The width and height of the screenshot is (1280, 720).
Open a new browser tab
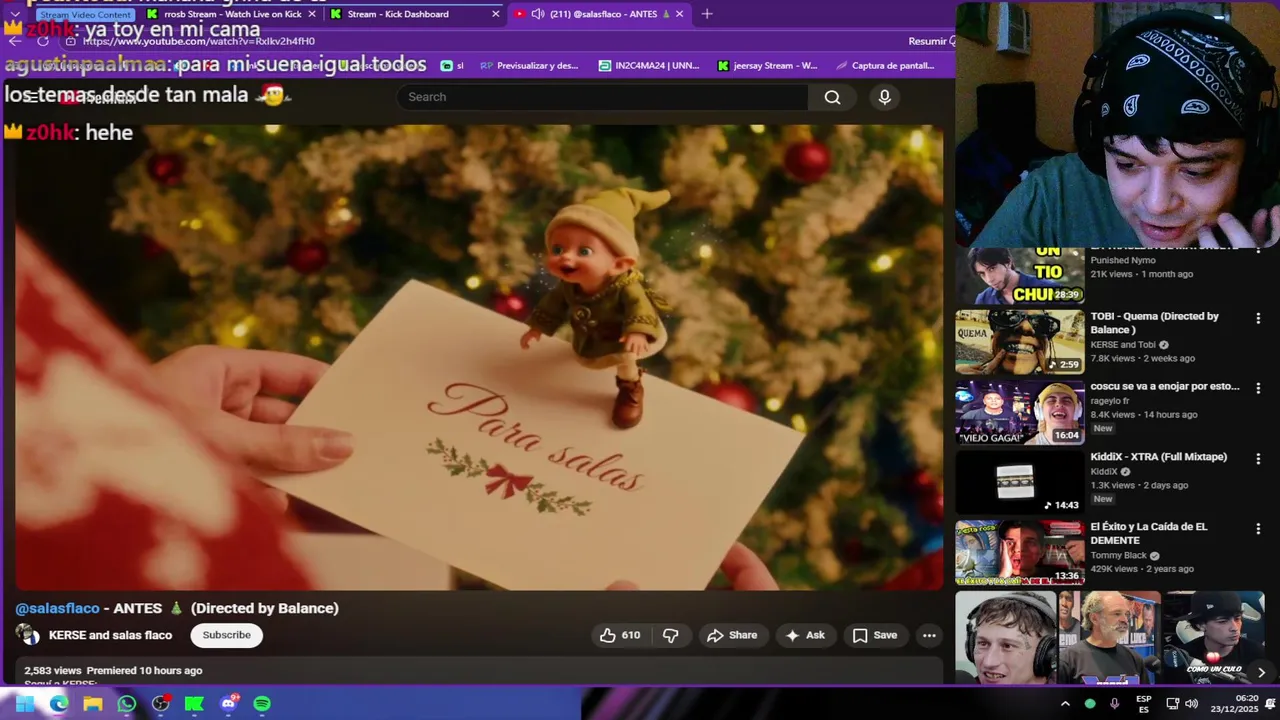point(707,14)
